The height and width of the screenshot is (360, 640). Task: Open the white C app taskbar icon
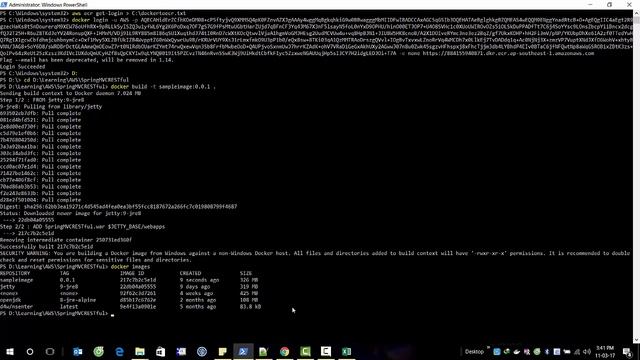[x=326, y=351]
